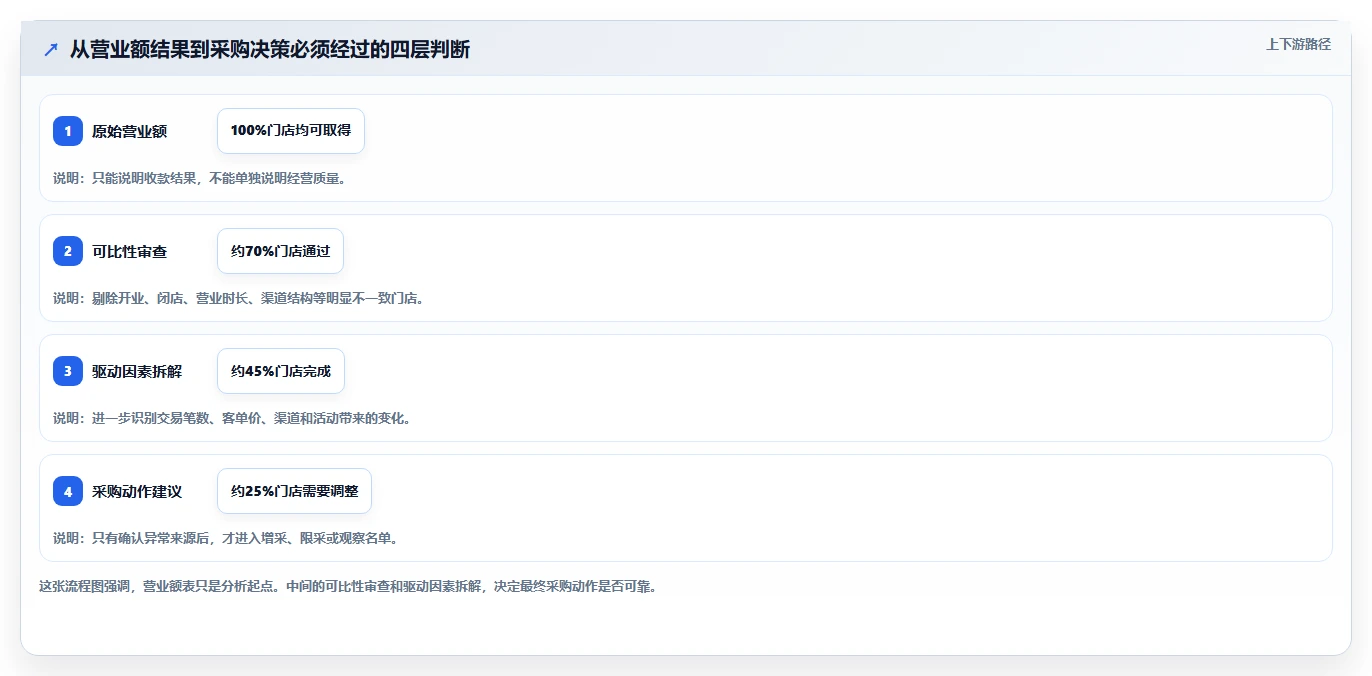The image size is (1372, 676).
Task: Click the note '只能说明收款结果，不能单独说明经营质量'
Action: click(199, 178)
